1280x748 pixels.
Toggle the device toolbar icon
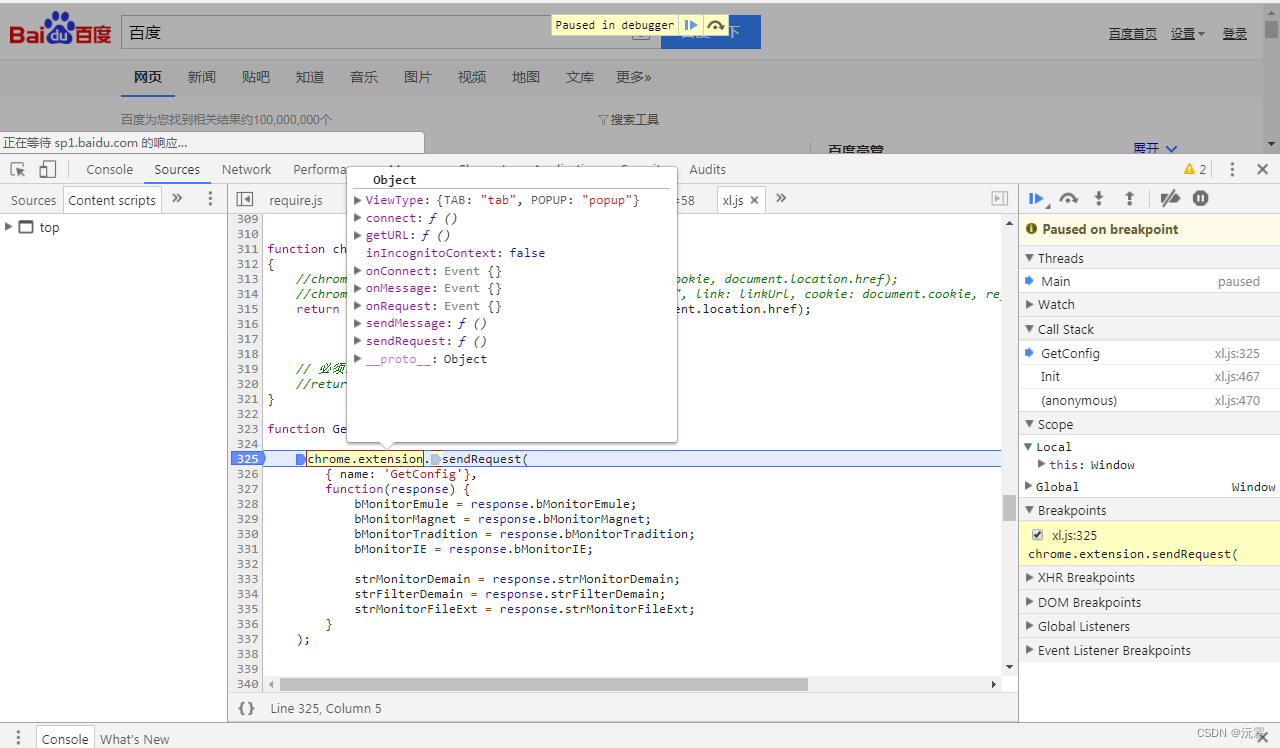[x=48, y=170]
